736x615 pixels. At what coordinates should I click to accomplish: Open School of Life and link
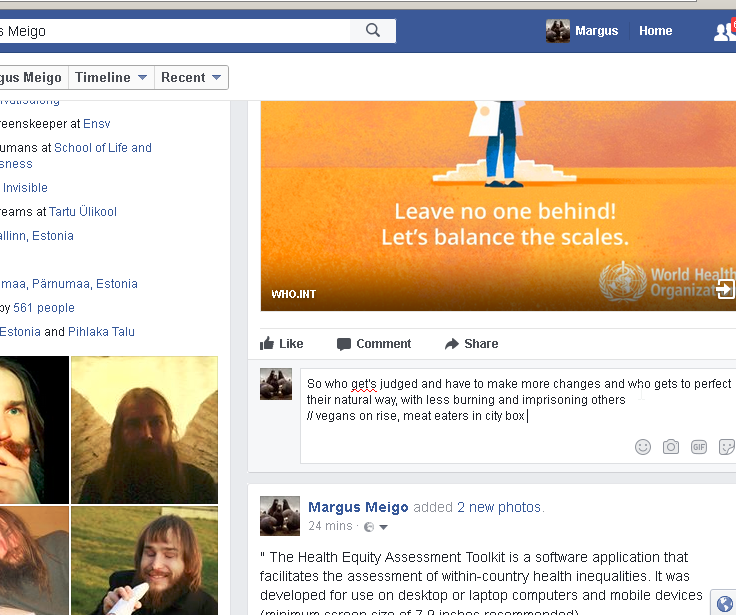pos(103,147)
